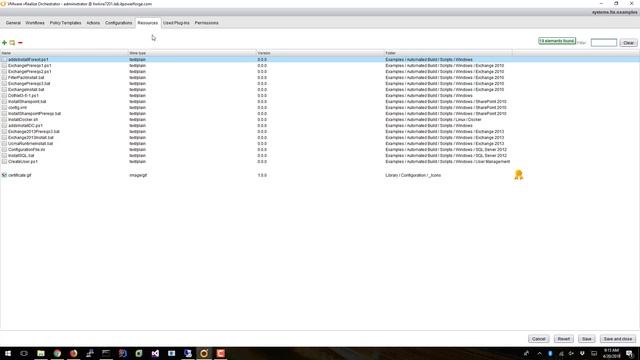Click the Linux / Docker folder path cell

(x=433, y=120)
